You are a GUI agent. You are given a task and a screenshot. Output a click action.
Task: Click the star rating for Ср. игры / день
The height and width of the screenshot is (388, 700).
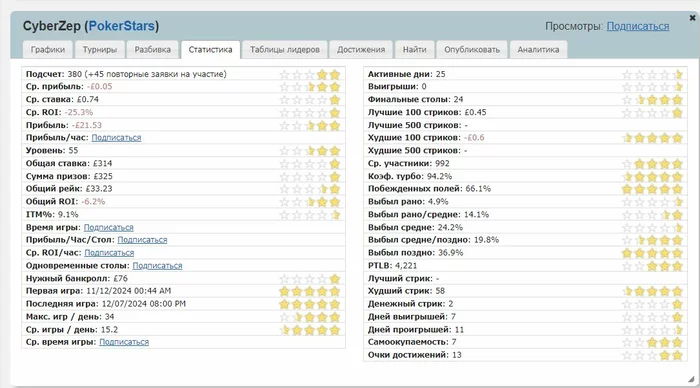[x=310, y=330]
